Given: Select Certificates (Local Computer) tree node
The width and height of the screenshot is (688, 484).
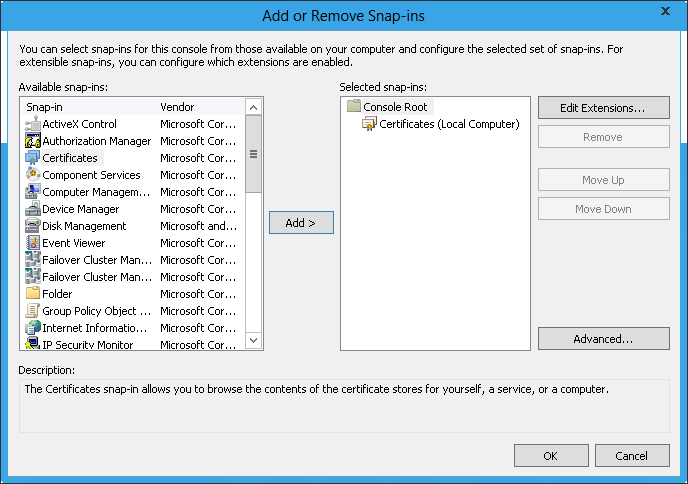Looking at the screenshot, I should (x=449, y=124).
